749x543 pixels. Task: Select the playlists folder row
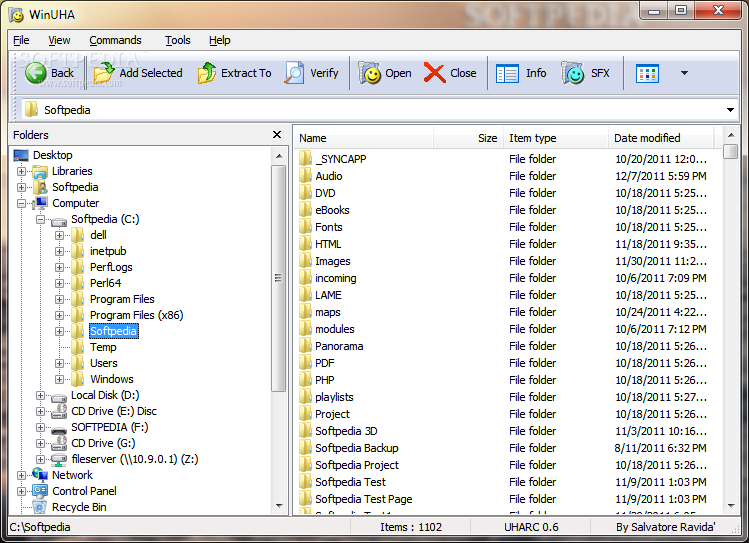506,397
